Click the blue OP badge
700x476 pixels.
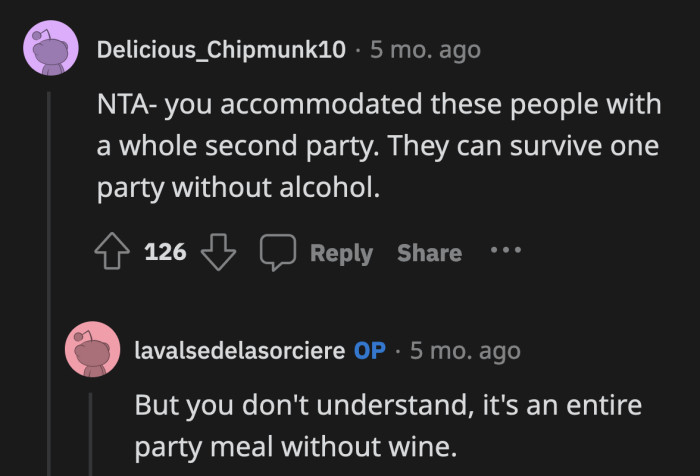(370, 351)
